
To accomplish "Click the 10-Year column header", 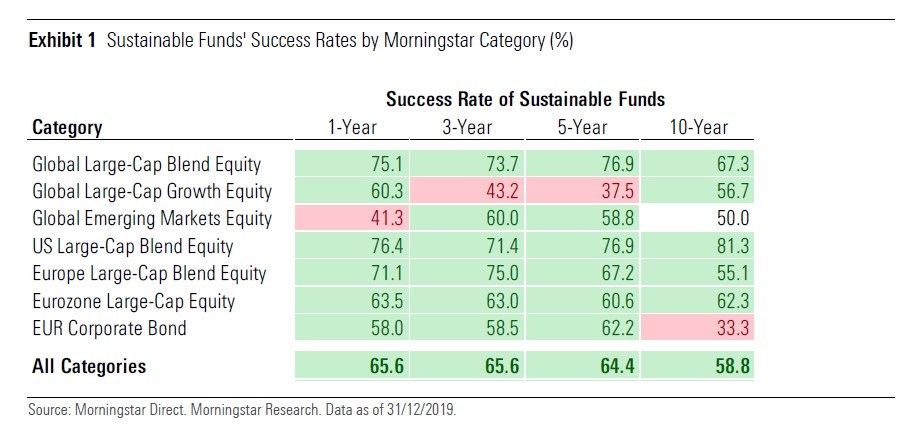I will pos(698,127).
